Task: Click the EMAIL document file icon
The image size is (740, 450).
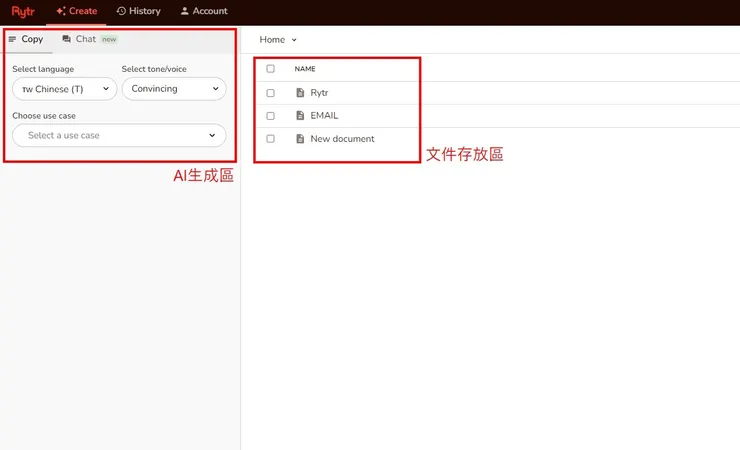Action: [300, 115]
